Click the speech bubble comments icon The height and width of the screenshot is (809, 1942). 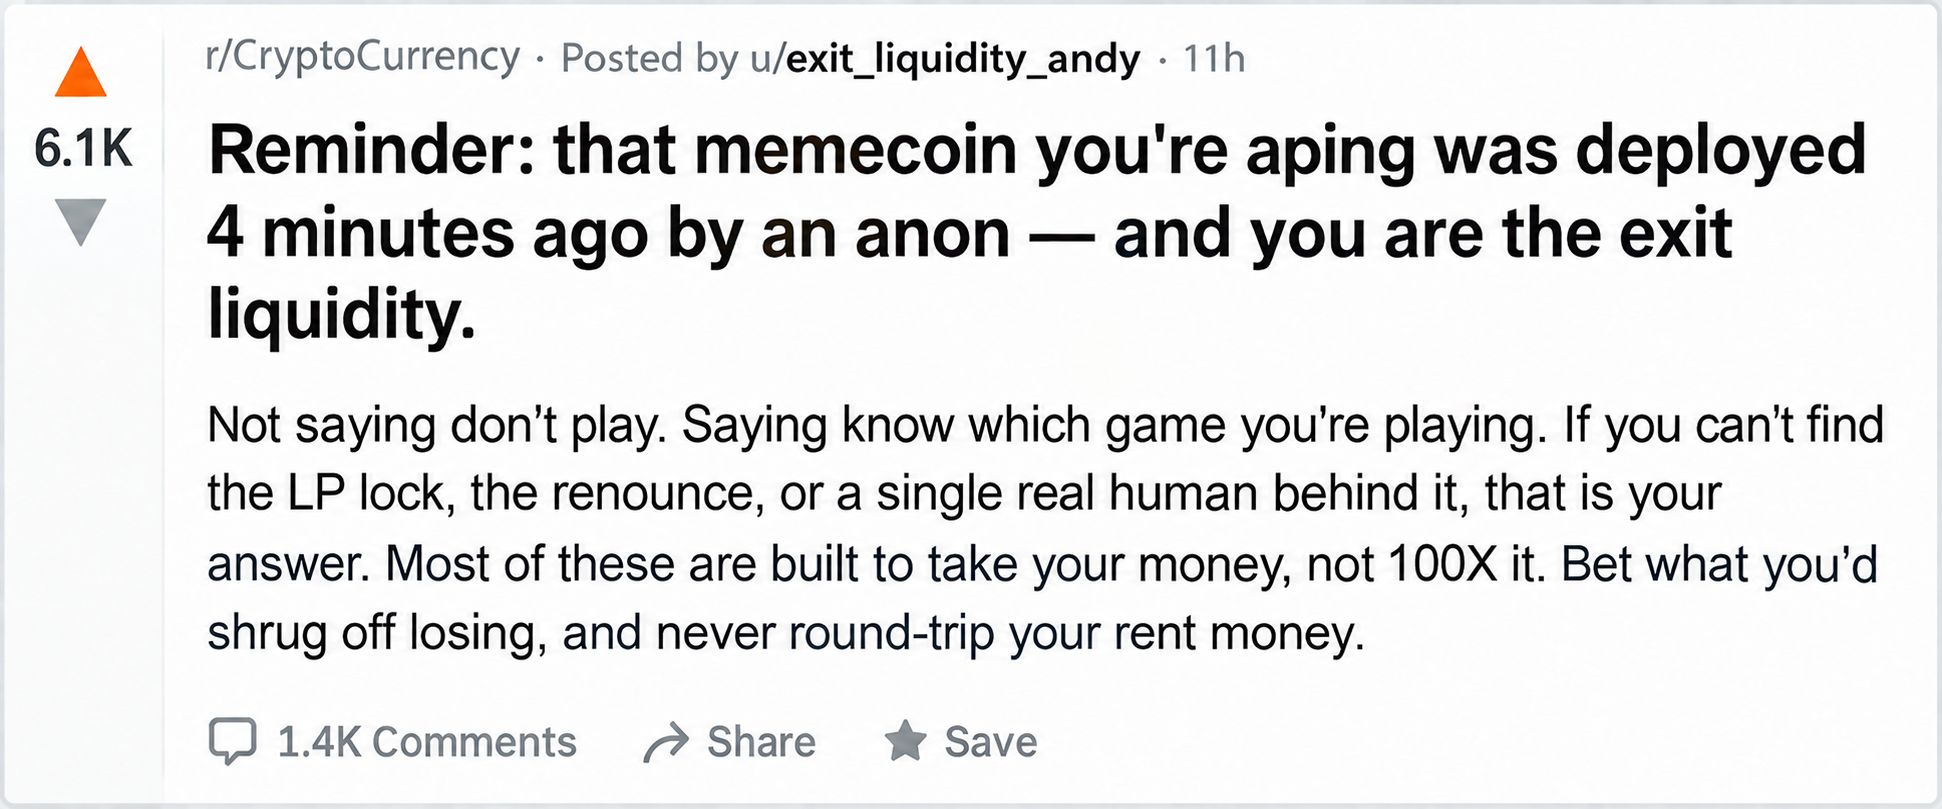pos(232,741)
